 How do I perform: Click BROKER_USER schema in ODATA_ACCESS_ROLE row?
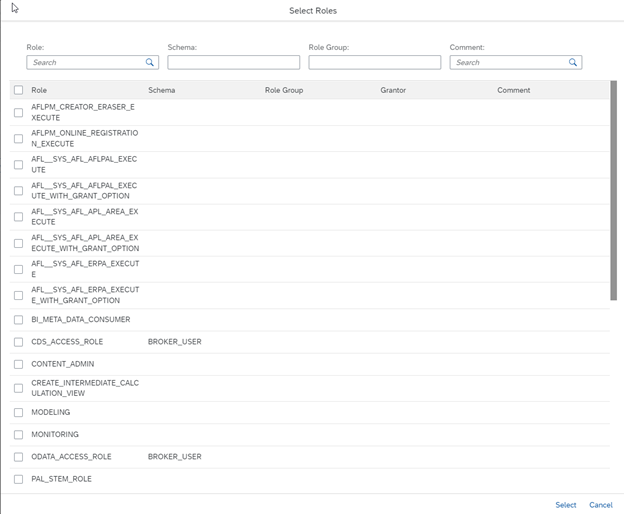point(175,457)
